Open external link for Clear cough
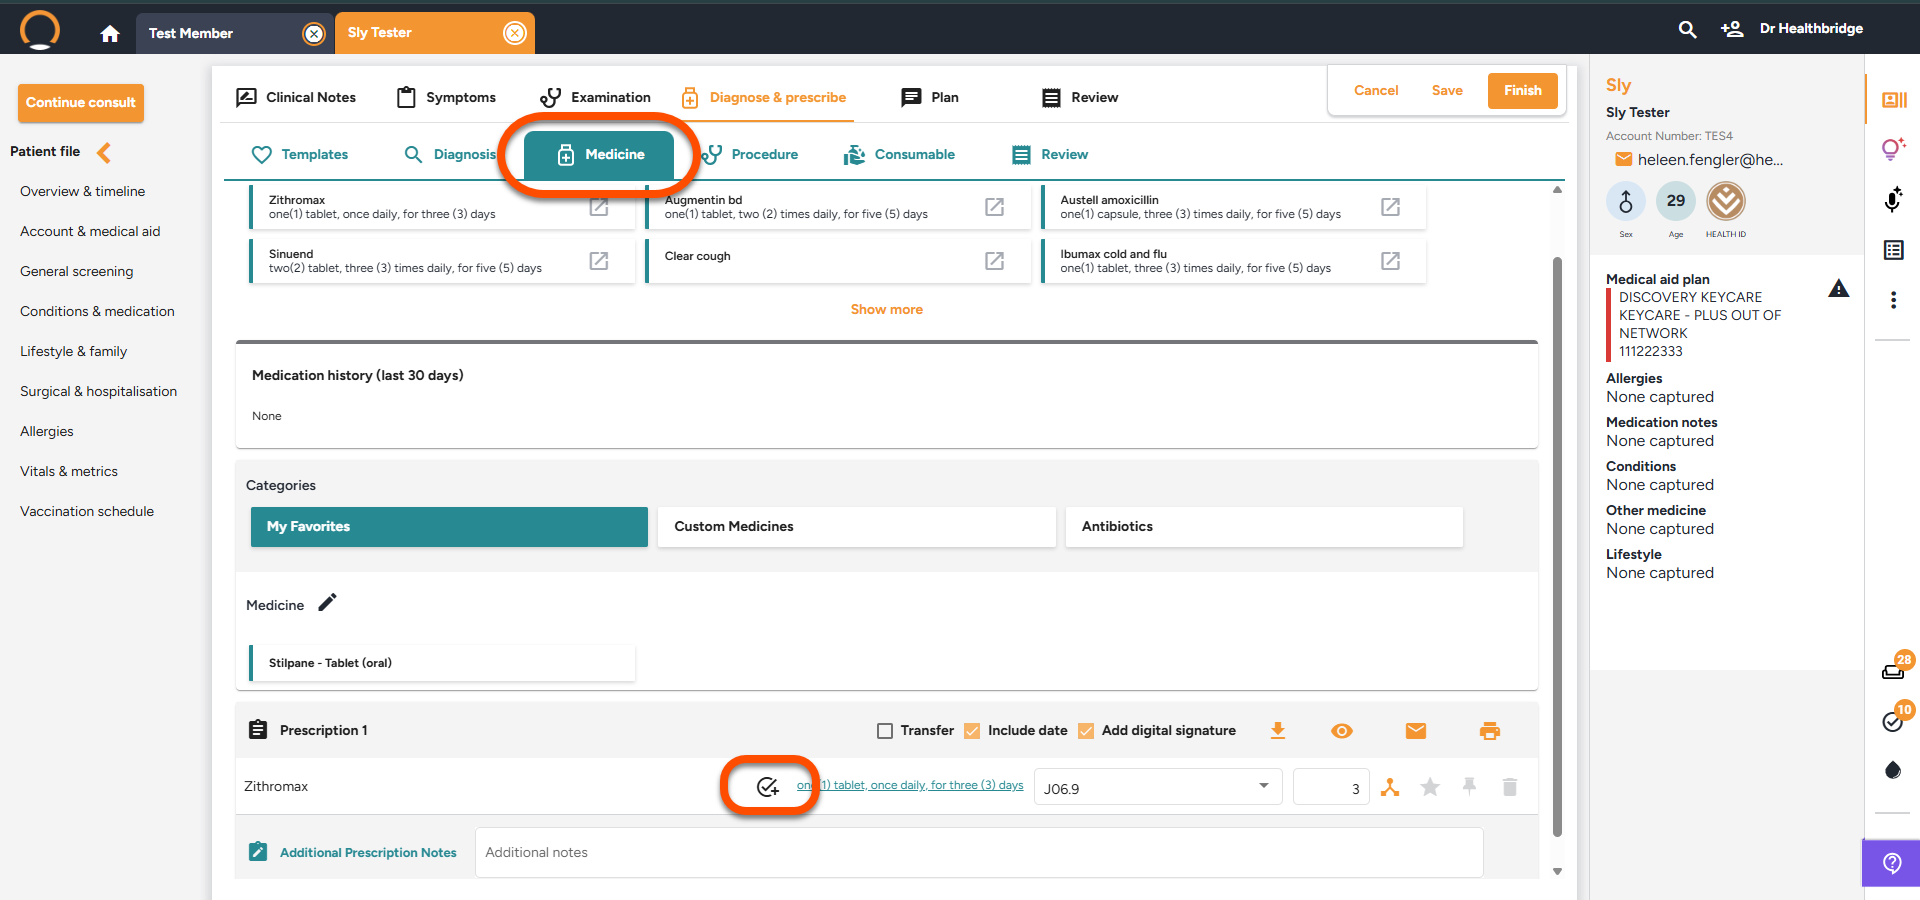1920x900 pixels. coord(994,261)
